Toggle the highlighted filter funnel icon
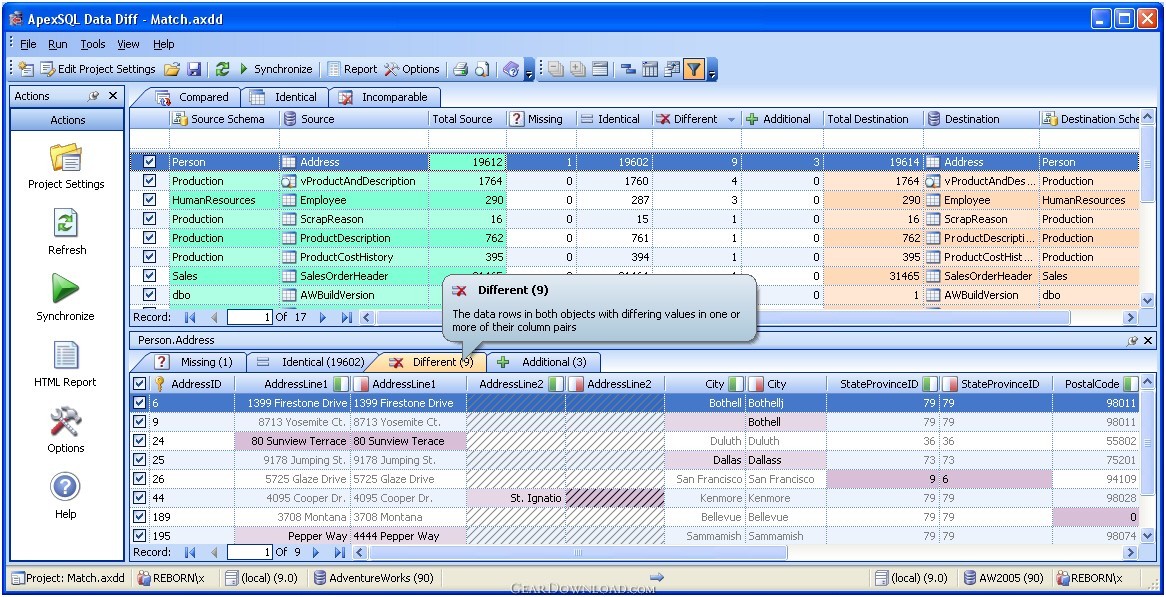 [693, 69]
